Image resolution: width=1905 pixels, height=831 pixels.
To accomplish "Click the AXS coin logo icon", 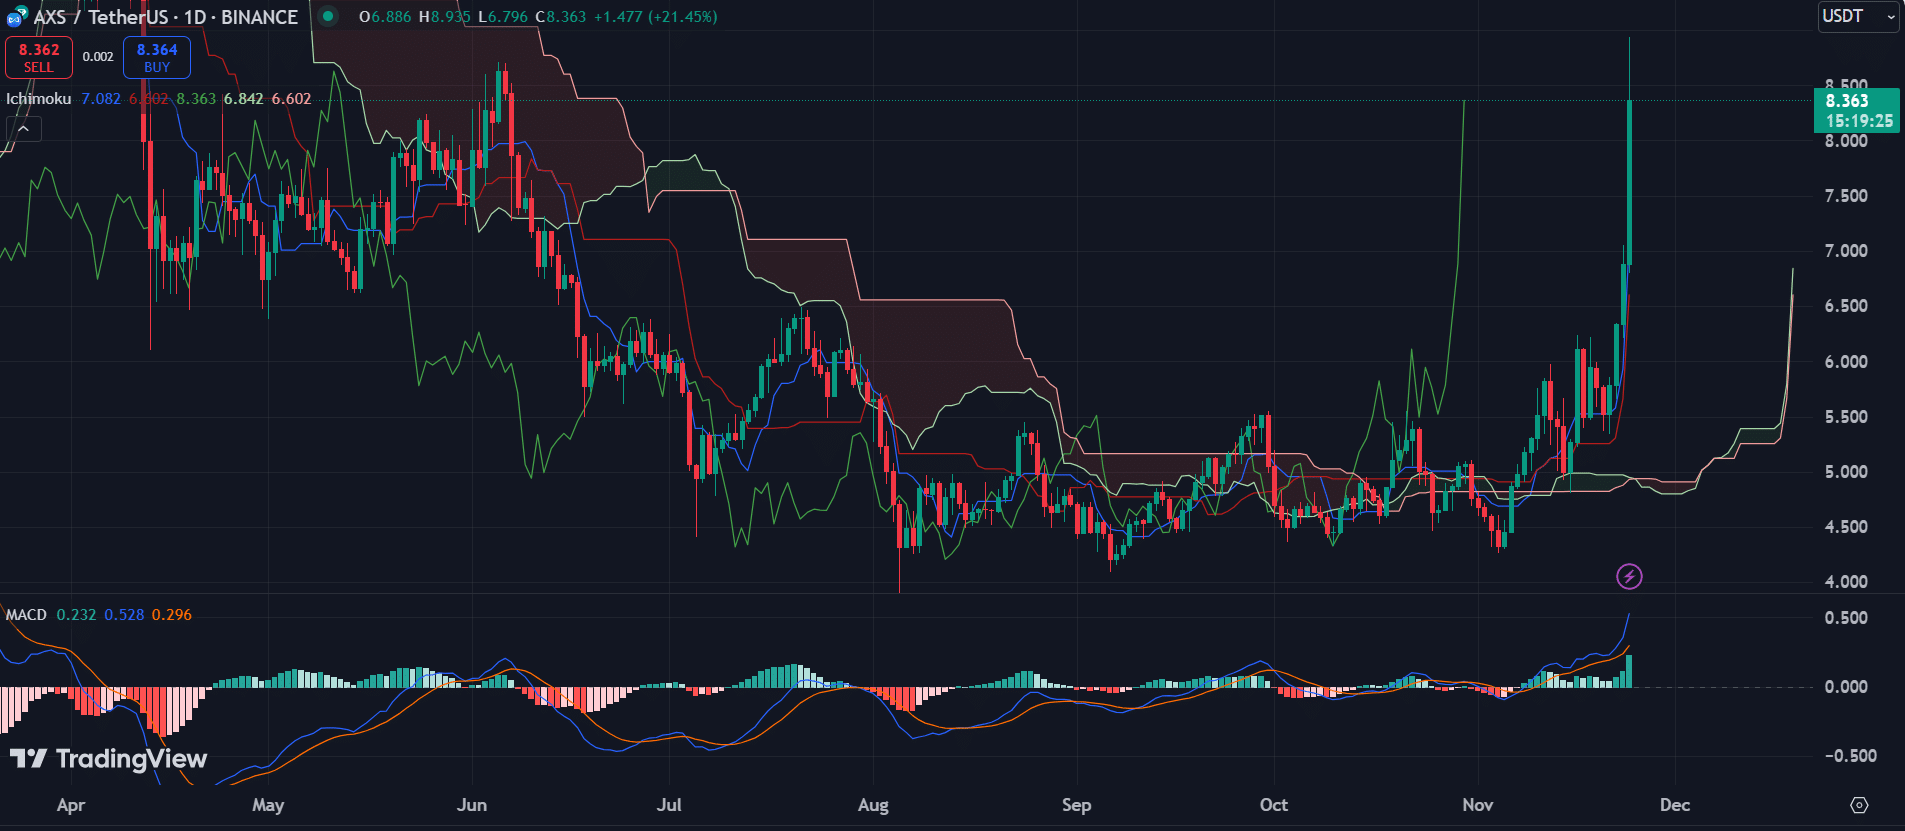I will 17,17.
